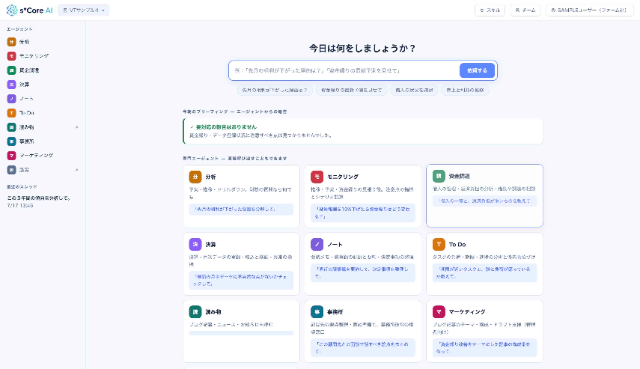Toggle the 設定 chevron in the sidebar
The height and width of the screenshot is (369, 640).
76,170
